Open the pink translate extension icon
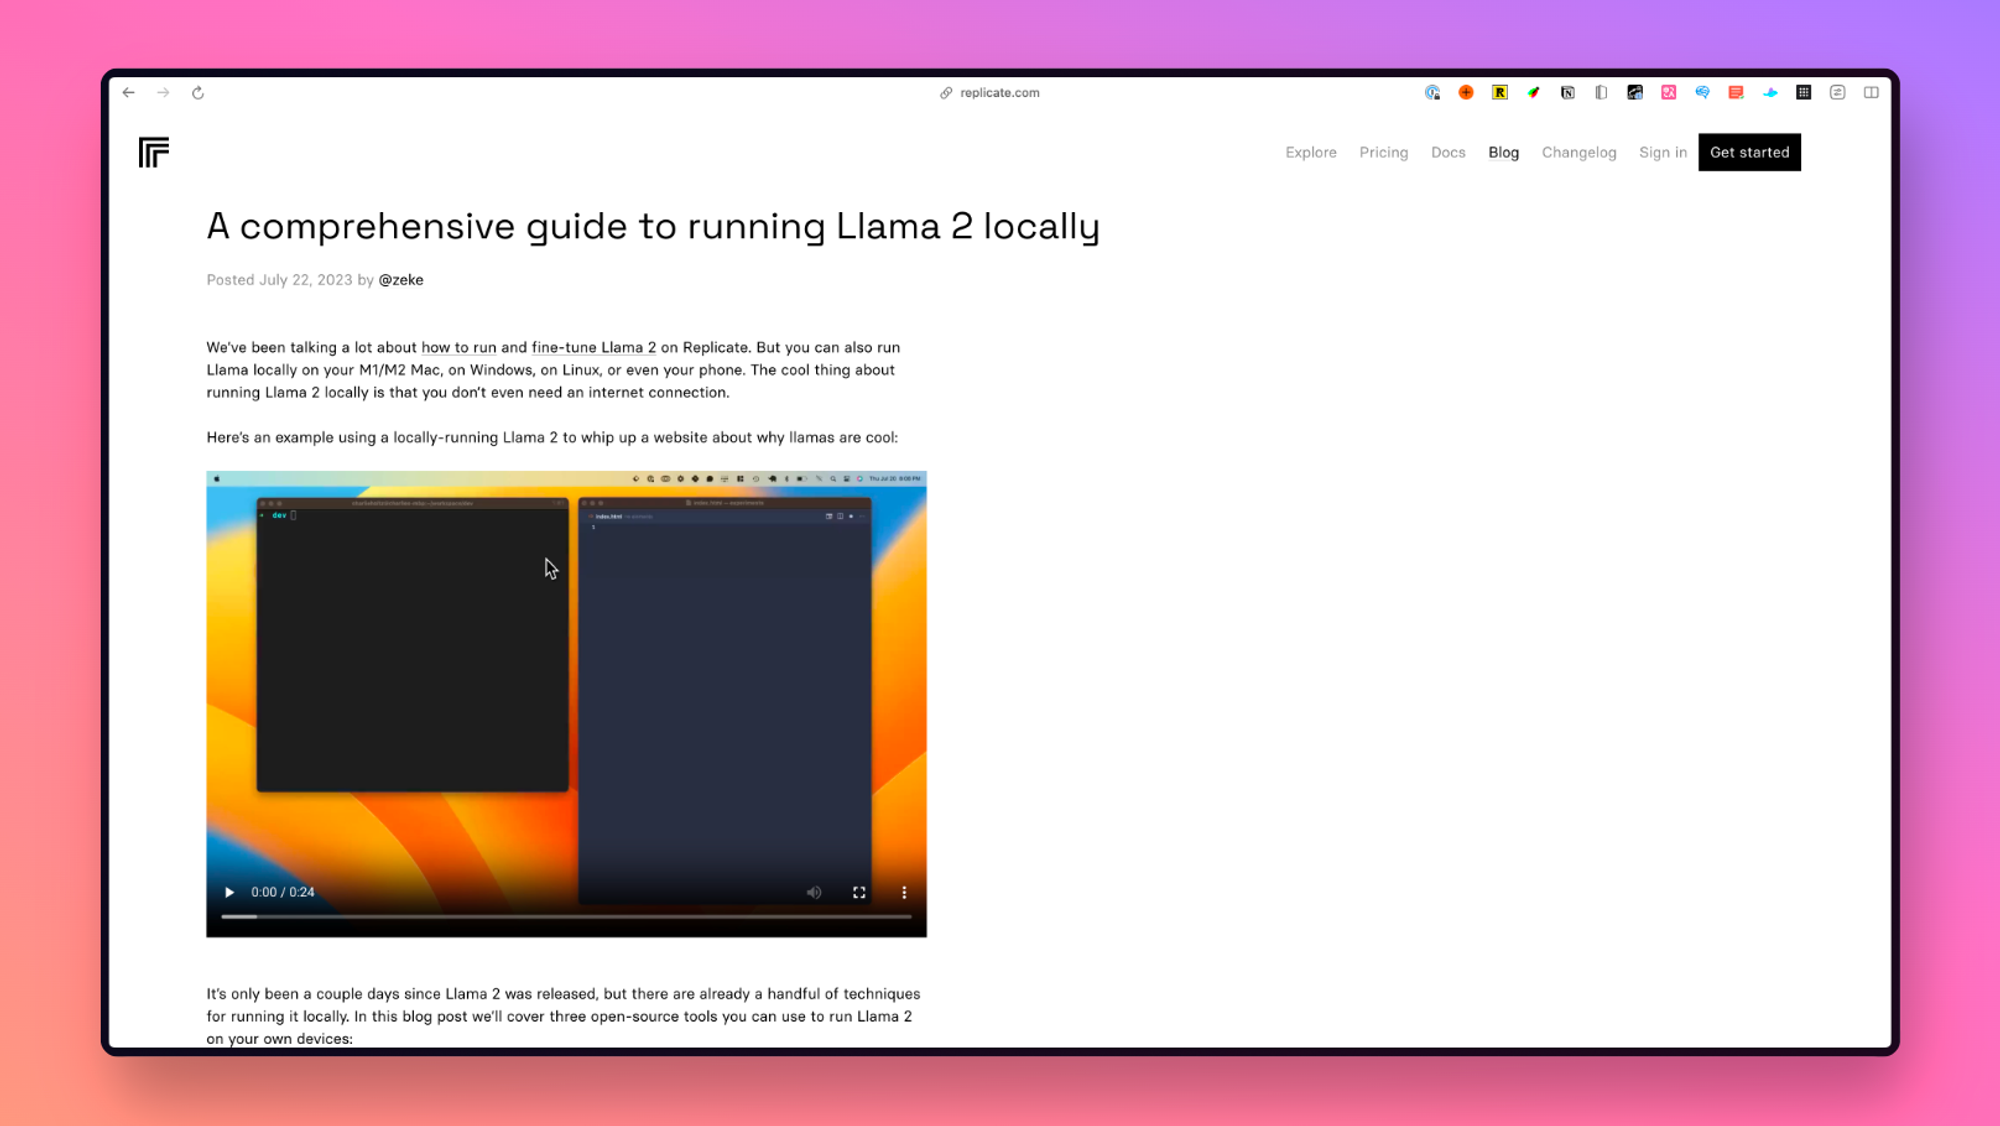2000x1126 pixels. coord(1668,92)
